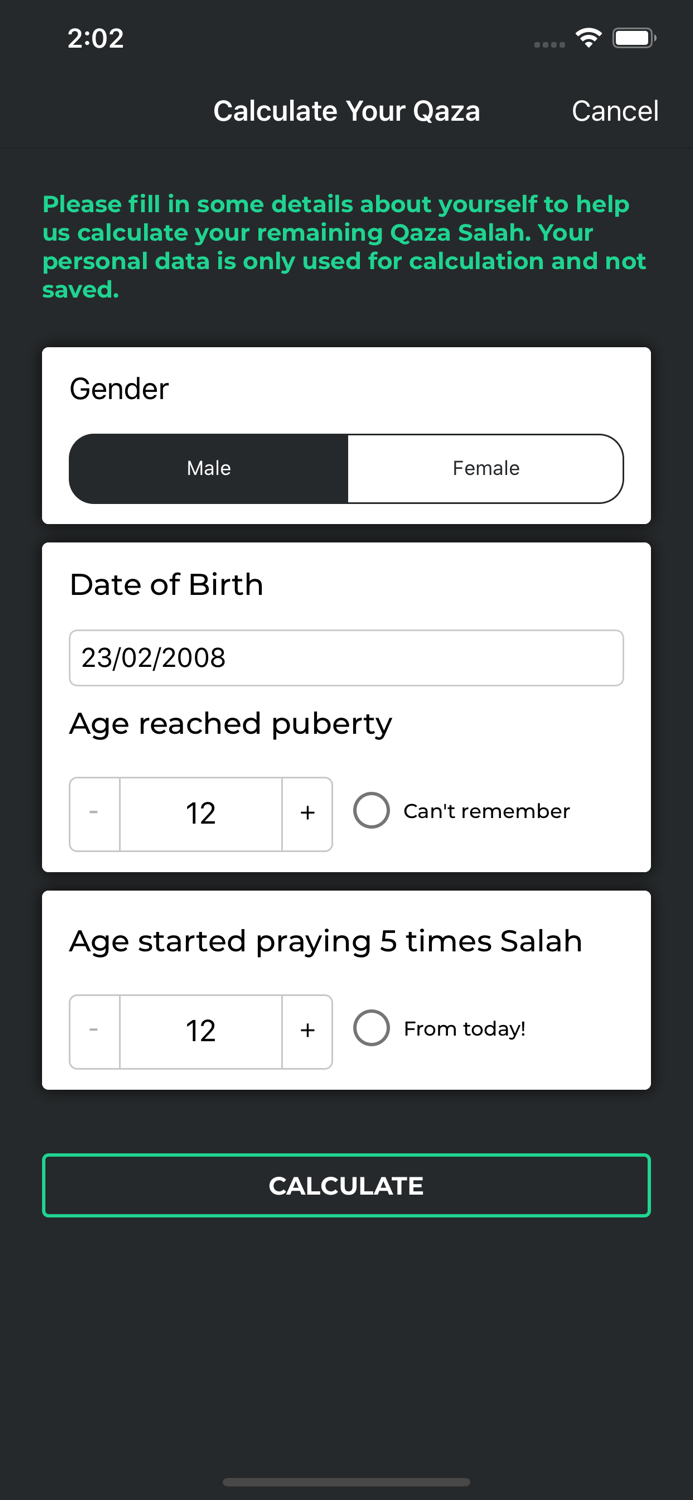Increase the age started praying Salah

(307, 1031)
